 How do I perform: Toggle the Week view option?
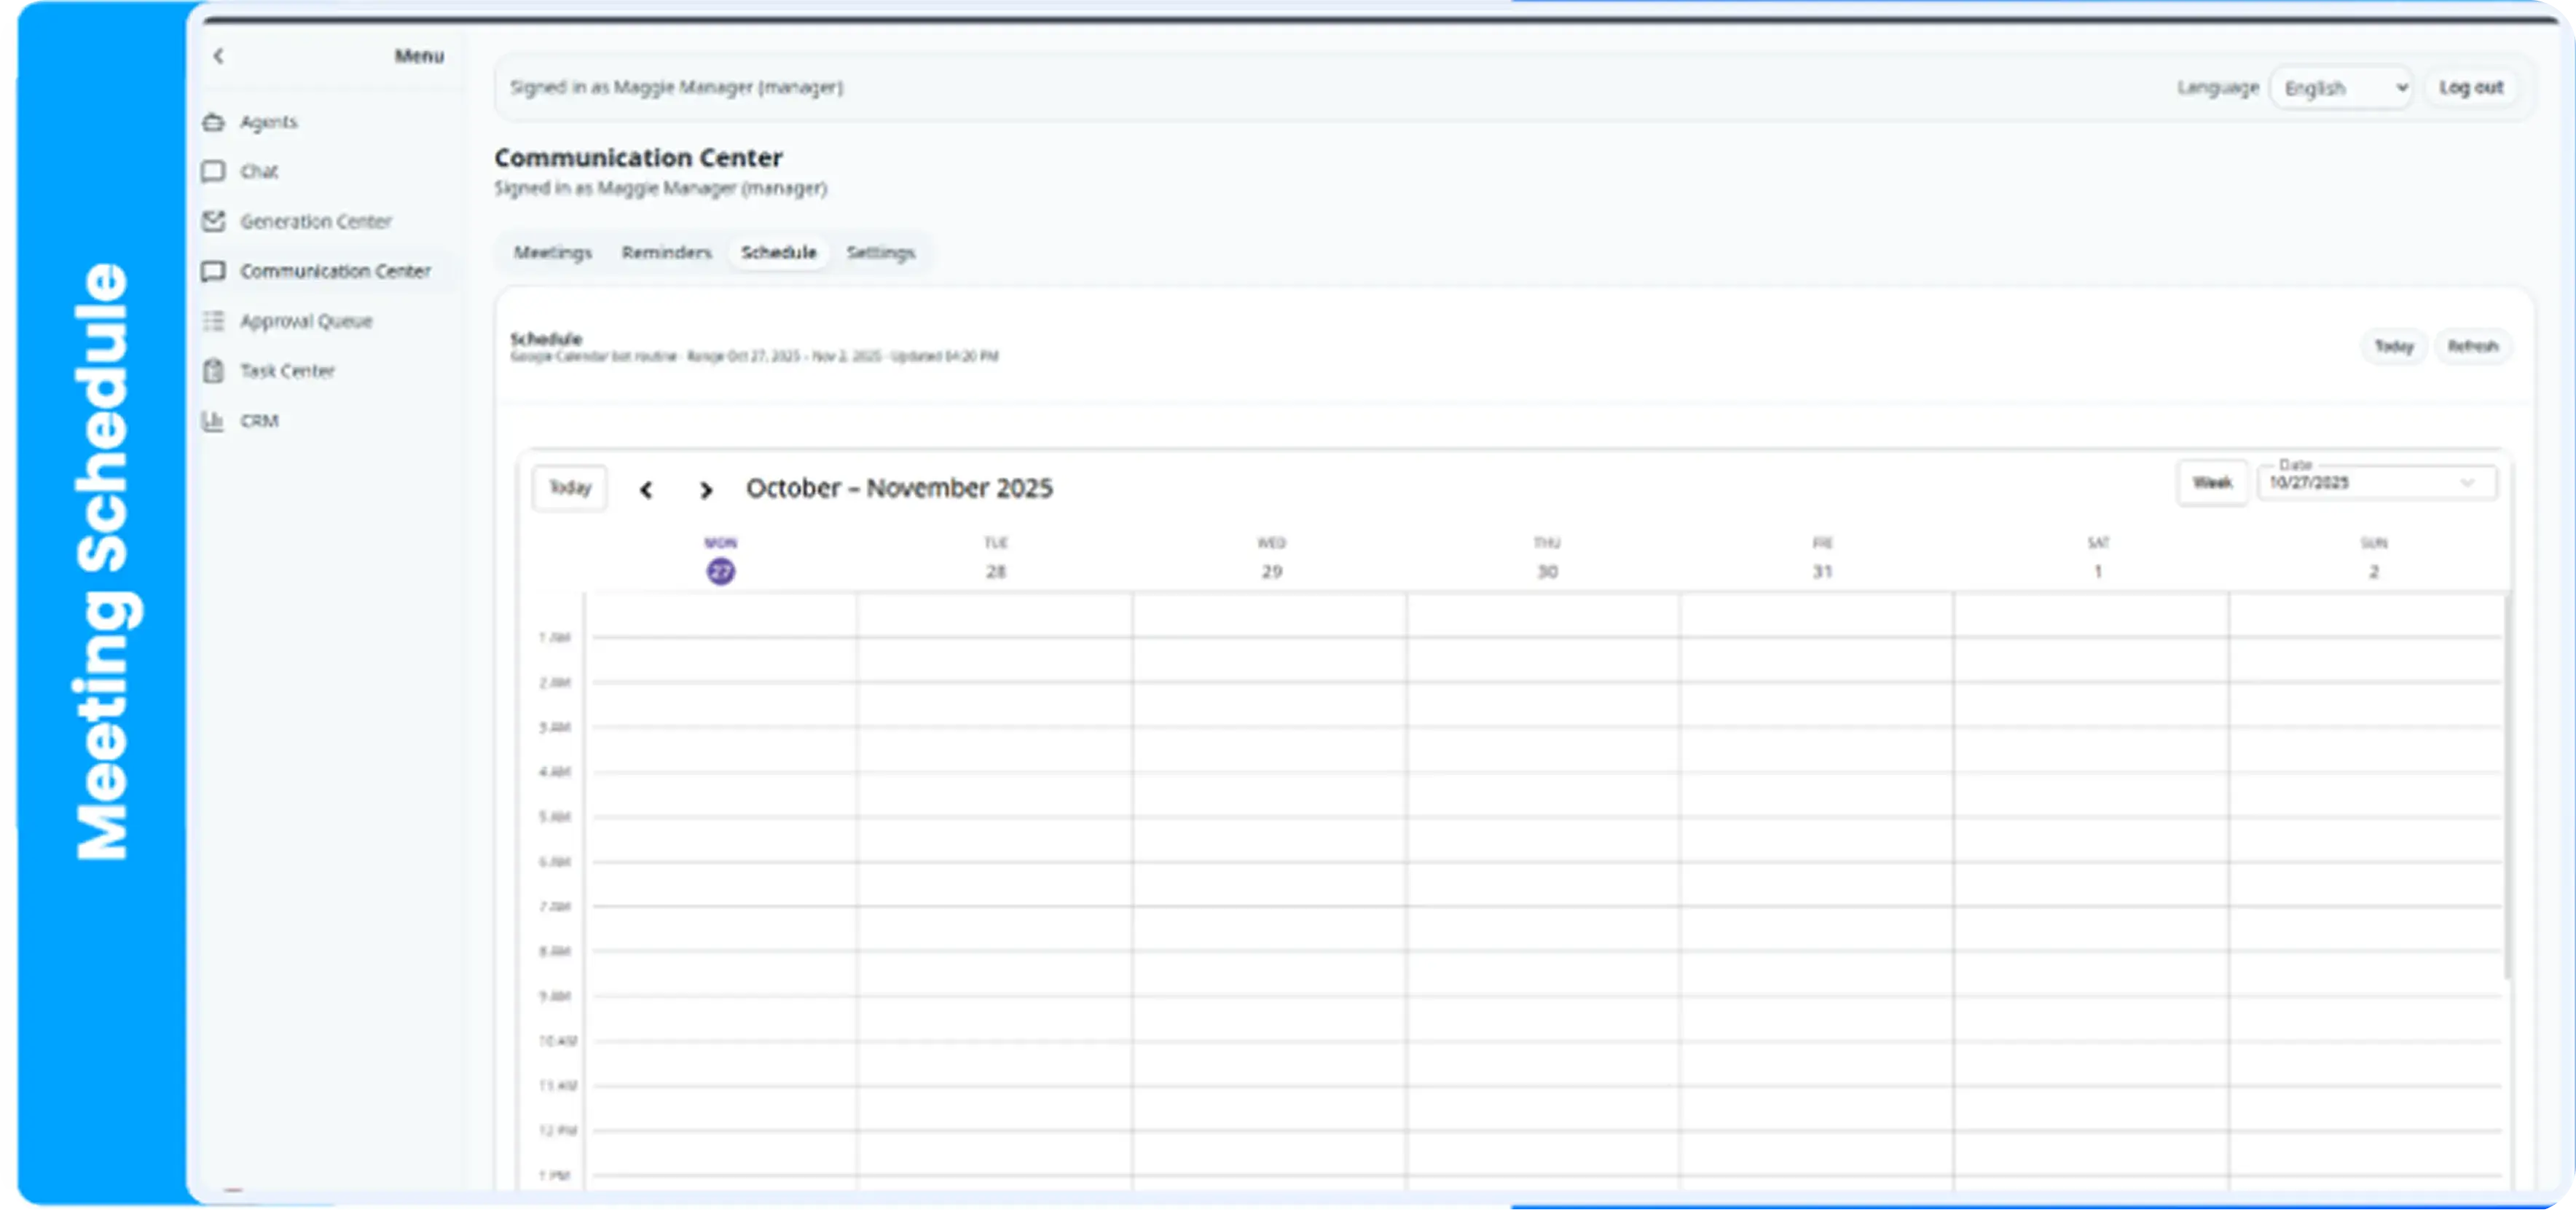coord(2213,482)
